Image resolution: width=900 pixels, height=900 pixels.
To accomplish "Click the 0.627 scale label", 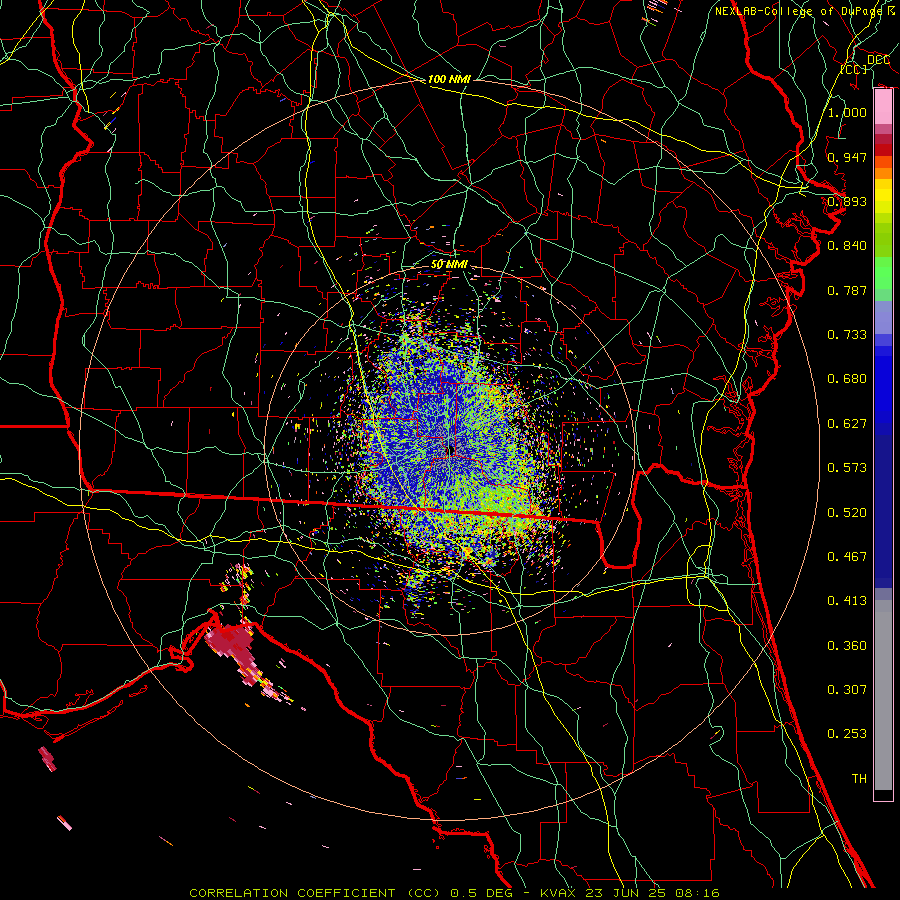I will tap(847, 424).
